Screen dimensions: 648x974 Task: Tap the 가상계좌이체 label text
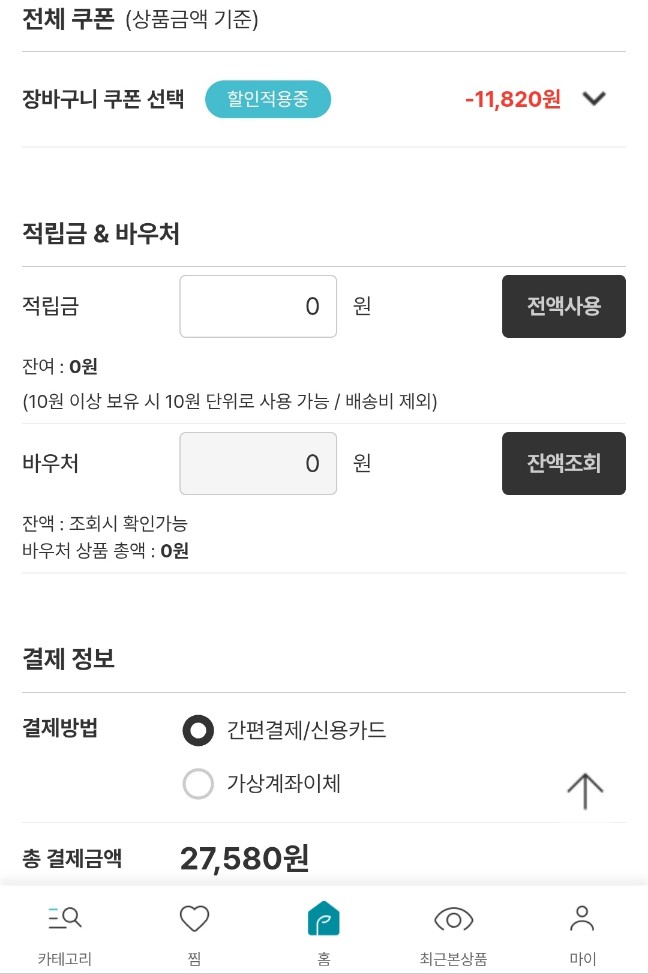[283, 783]
